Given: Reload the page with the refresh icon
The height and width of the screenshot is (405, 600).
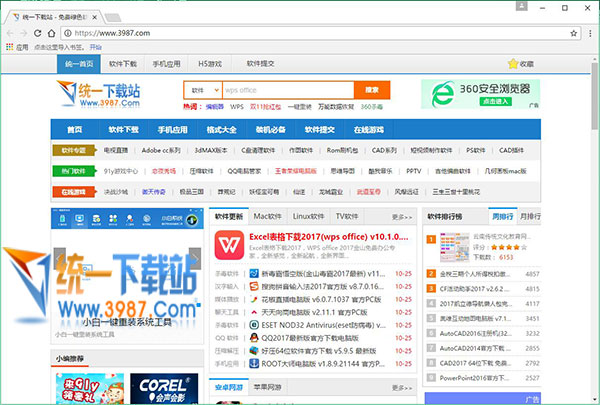Looking at the screenshot, I should tap(38, 33).
